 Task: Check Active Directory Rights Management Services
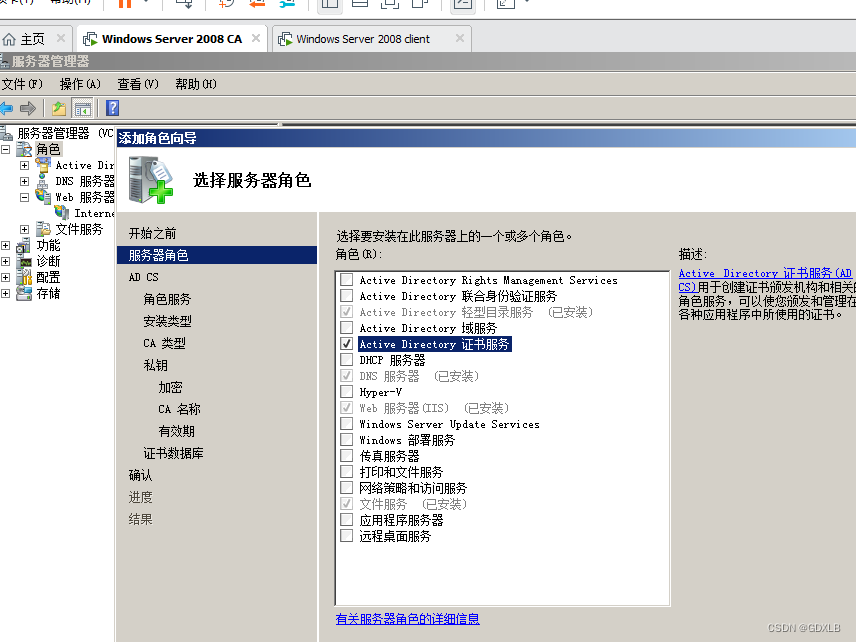346,280
